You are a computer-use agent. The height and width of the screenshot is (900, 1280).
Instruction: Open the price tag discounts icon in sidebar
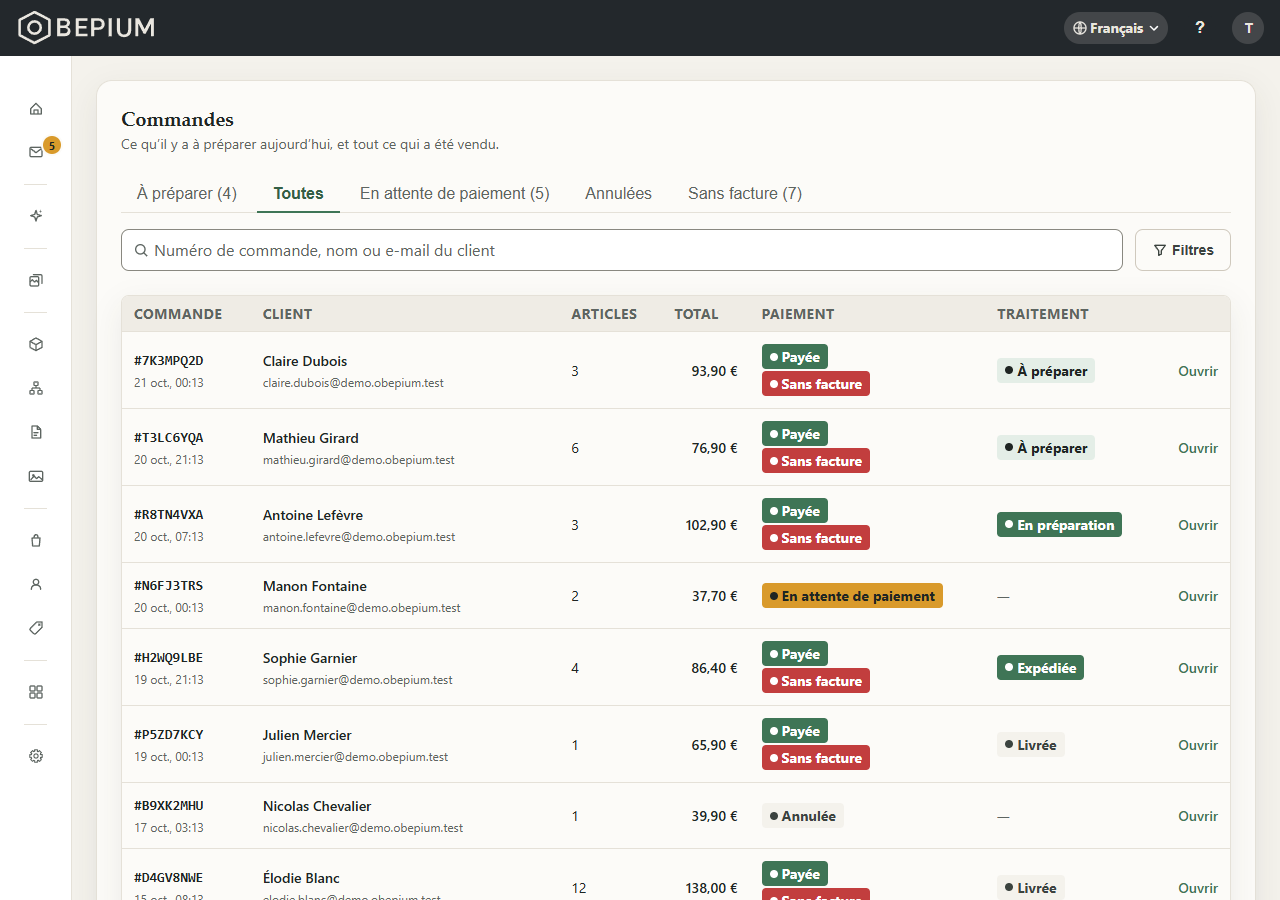tap(36, 628)
